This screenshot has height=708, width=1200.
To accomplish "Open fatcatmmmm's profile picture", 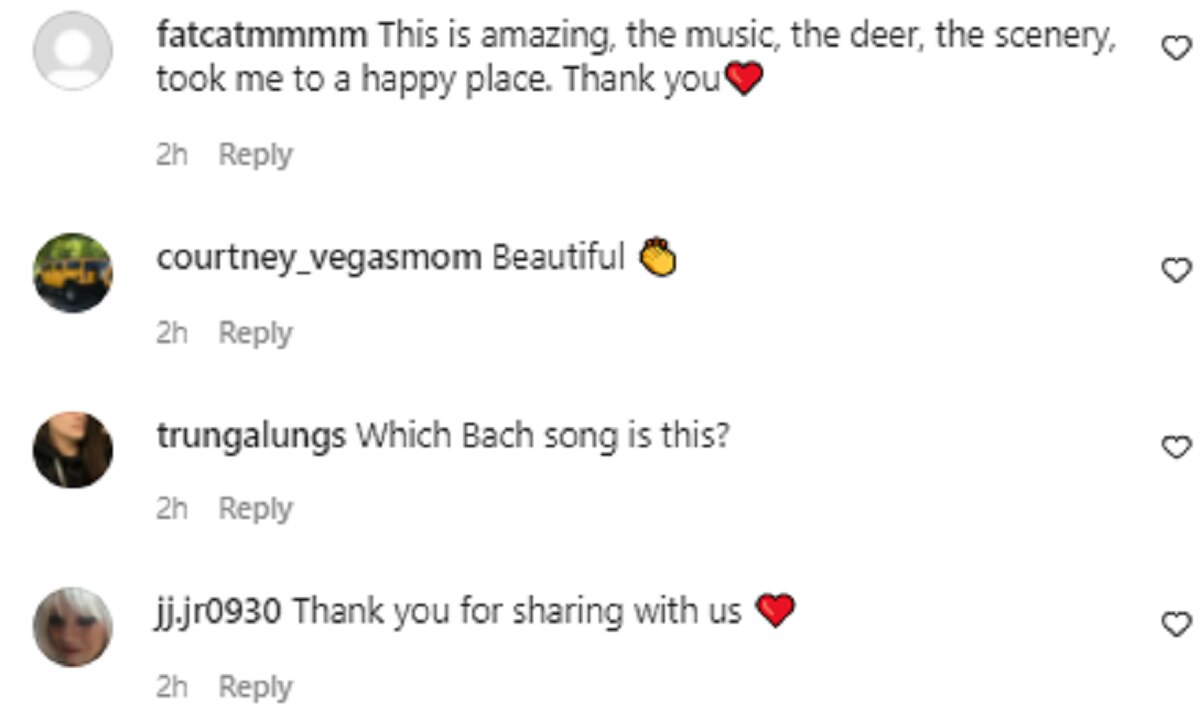I will [73, 51].
